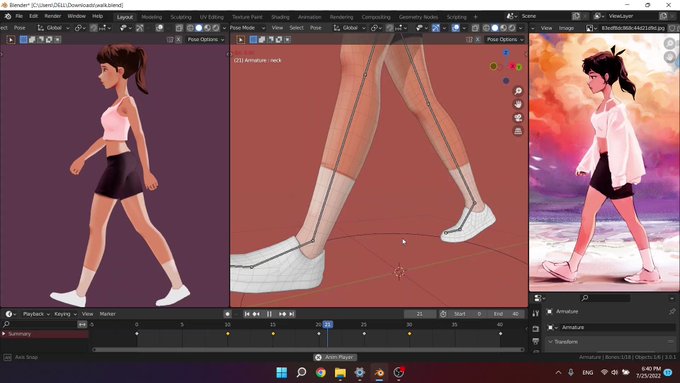Viewport: 680px width, 383px height.
Task: Open the Render menu
Action: point(53,16)
